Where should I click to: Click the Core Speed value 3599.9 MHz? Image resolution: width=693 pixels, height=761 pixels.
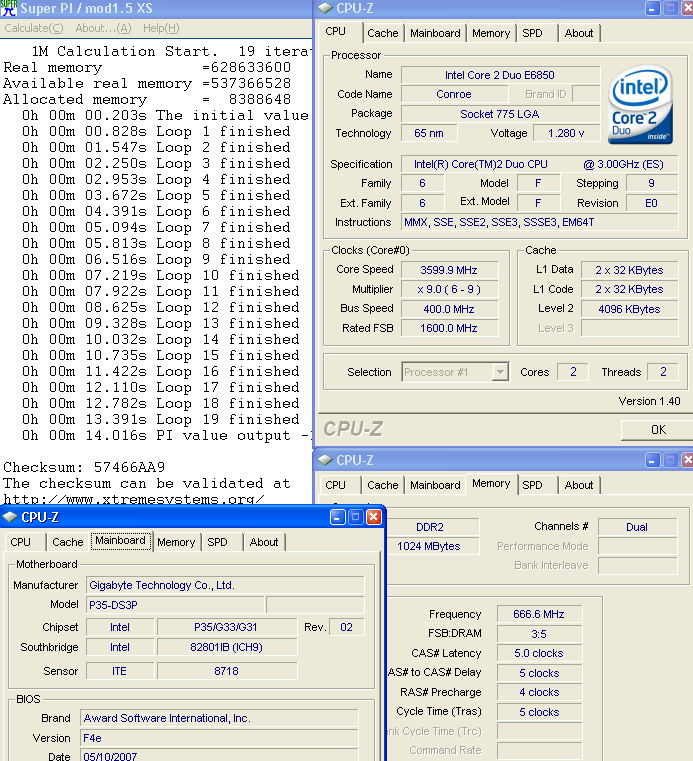click(449, 270)
